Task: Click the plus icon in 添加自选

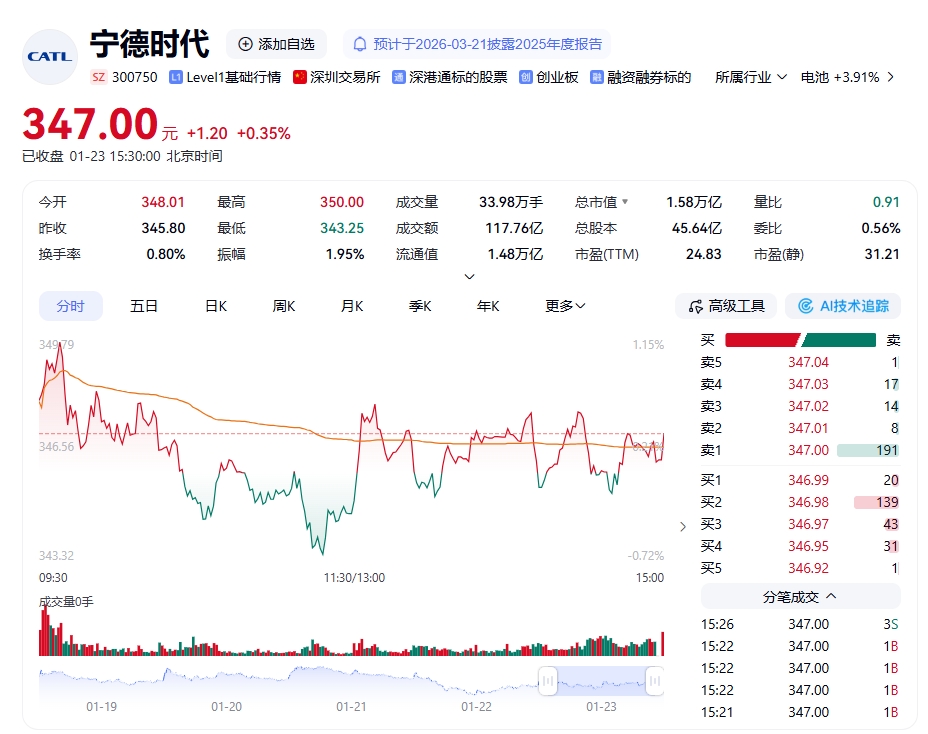Action: [246, 44]
